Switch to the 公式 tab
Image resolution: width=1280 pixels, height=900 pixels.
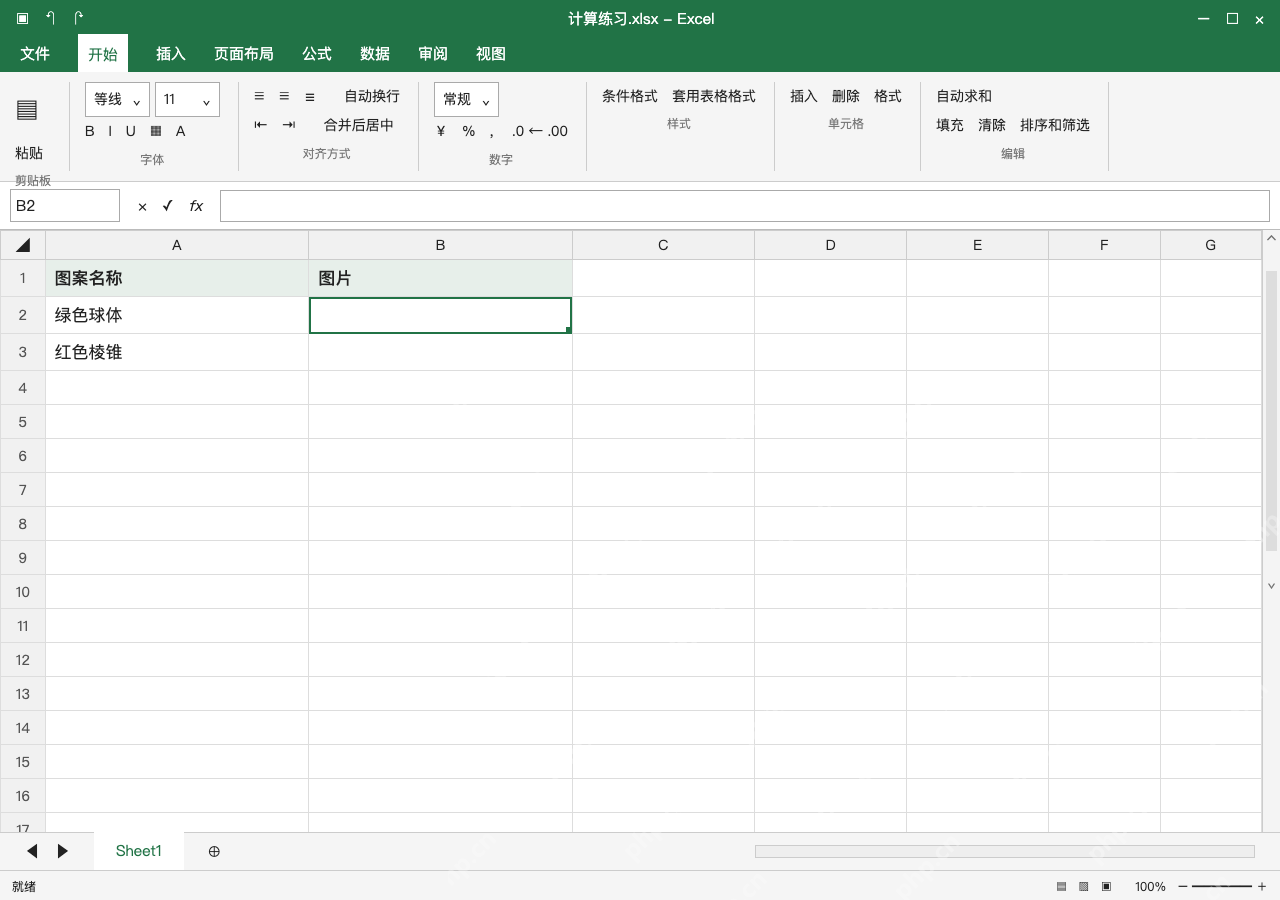pyautogui.click(x=317, y=54)
